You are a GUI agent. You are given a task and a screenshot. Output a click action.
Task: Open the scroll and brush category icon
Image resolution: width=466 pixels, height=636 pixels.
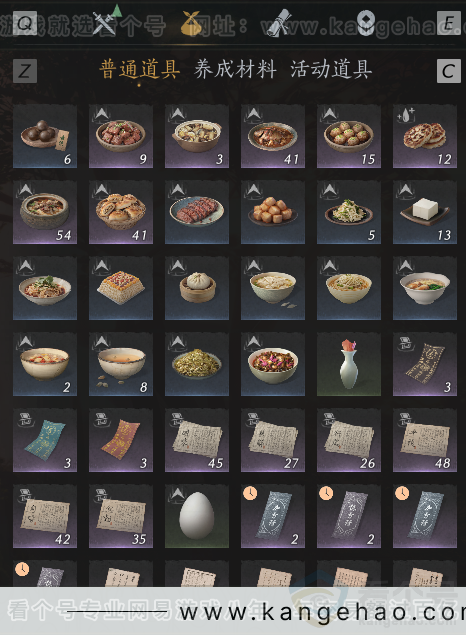[x=281, y=23]
